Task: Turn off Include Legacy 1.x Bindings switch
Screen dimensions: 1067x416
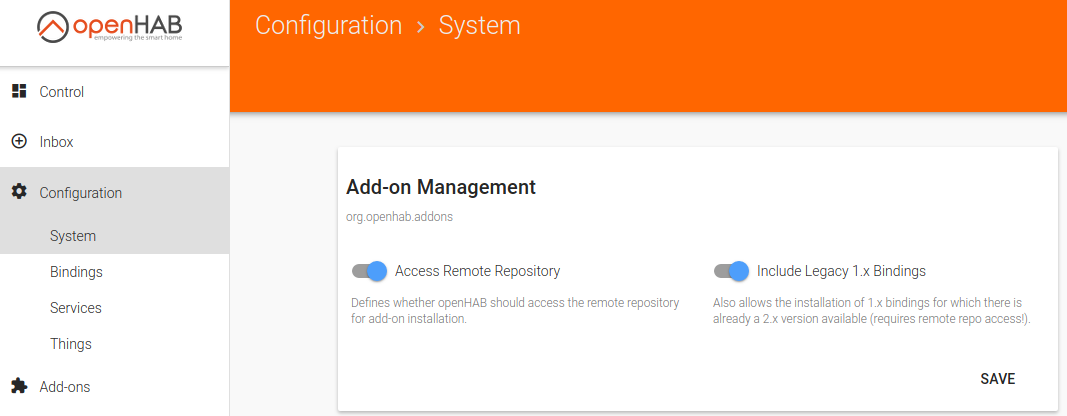Action: pos(731,271)
